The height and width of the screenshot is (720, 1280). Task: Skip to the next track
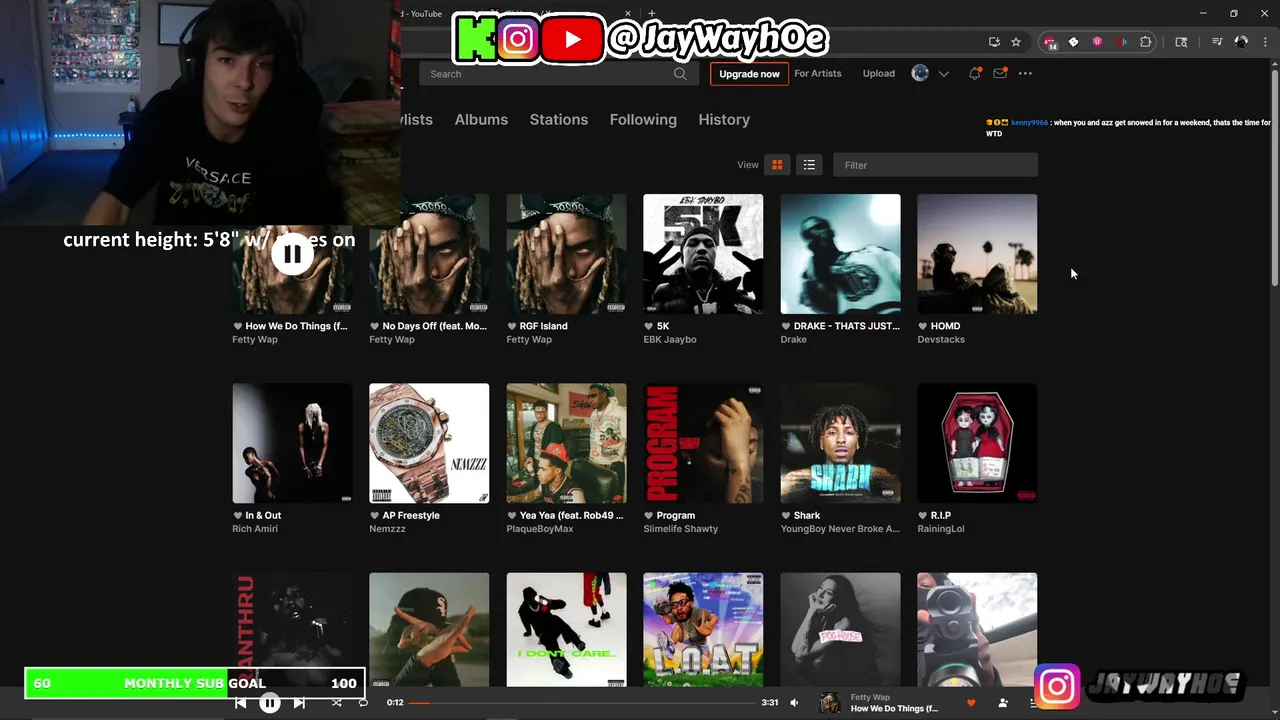(299, 703)
